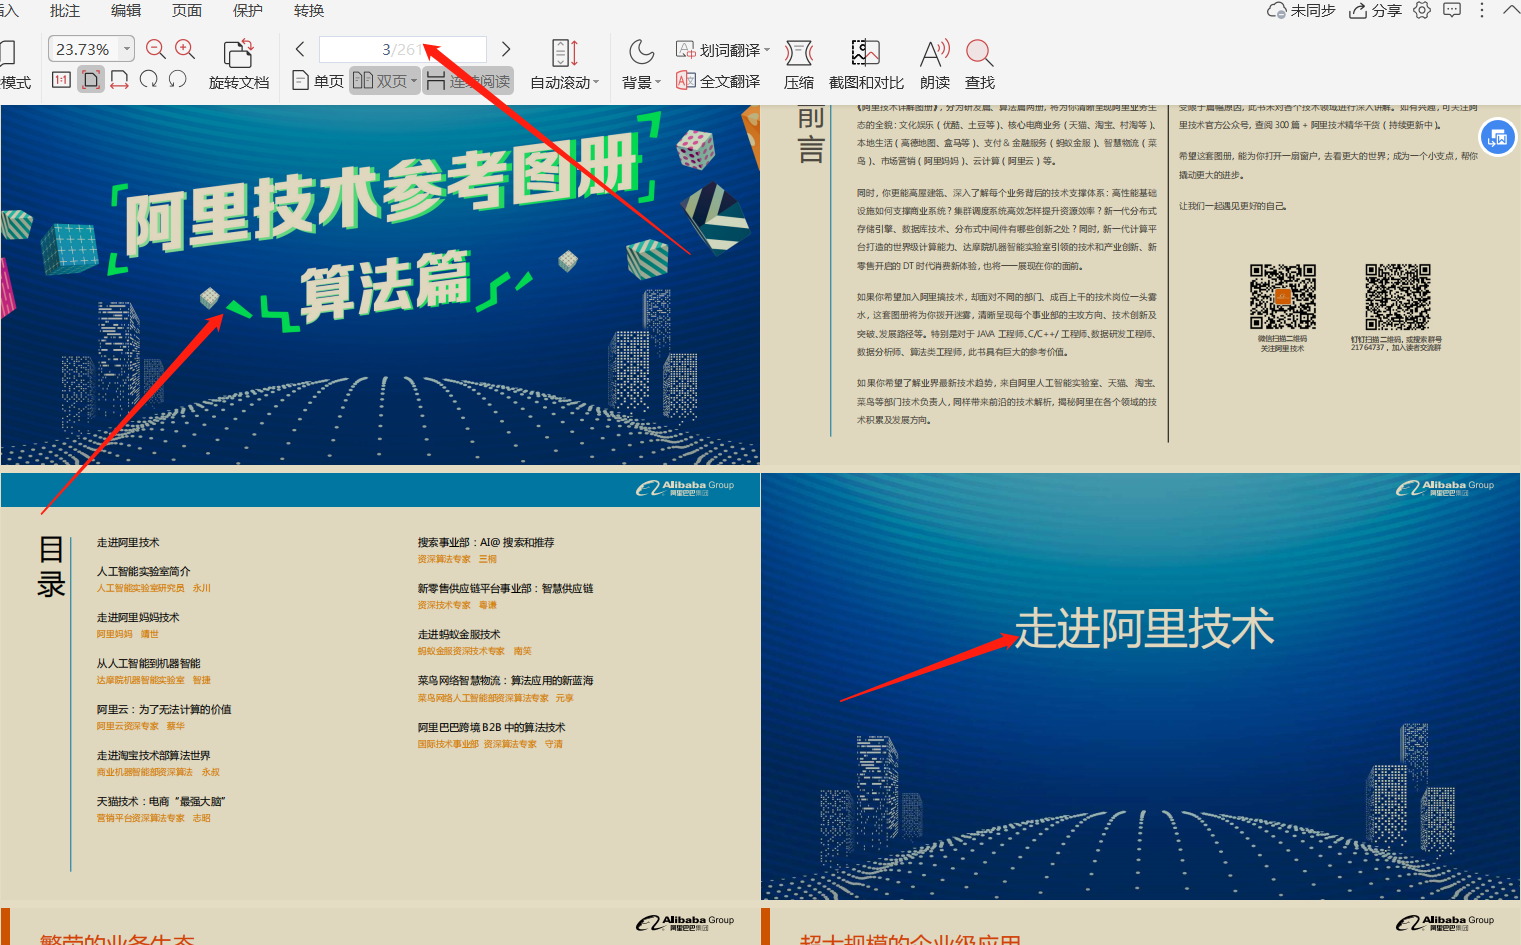1521x945 pixels.
Task: Open the 批注 (Annotate) menu tab
Action: pyautogui.click(x=65, y=10)
